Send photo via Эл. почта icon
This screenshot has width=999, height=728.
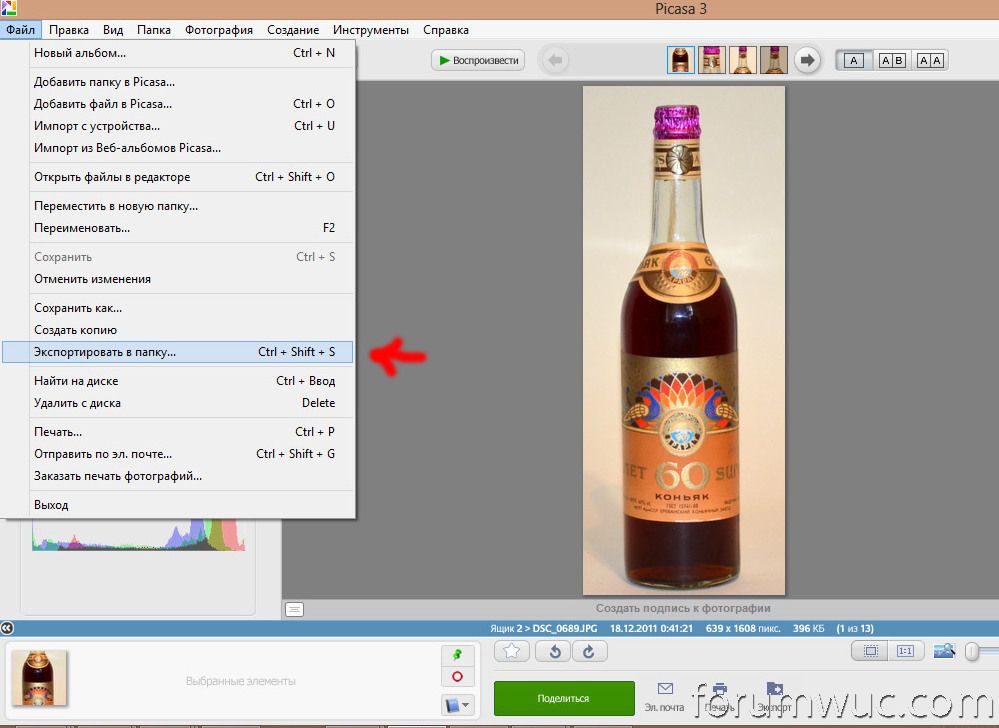[x=665, y=696]
